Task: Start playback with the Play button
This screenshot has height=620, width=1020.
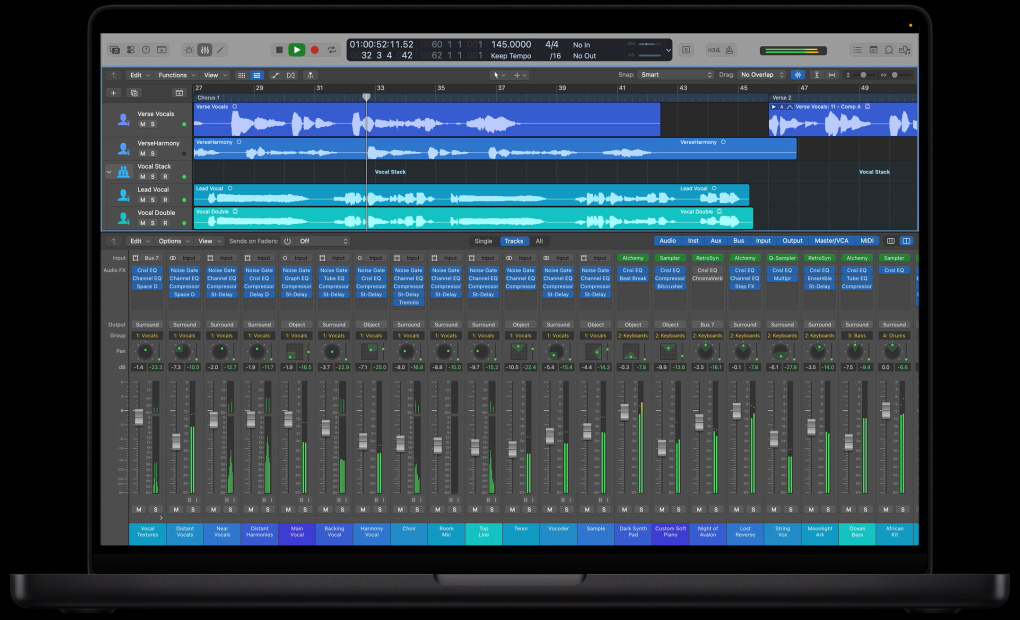Action: [x=297, y=50]
